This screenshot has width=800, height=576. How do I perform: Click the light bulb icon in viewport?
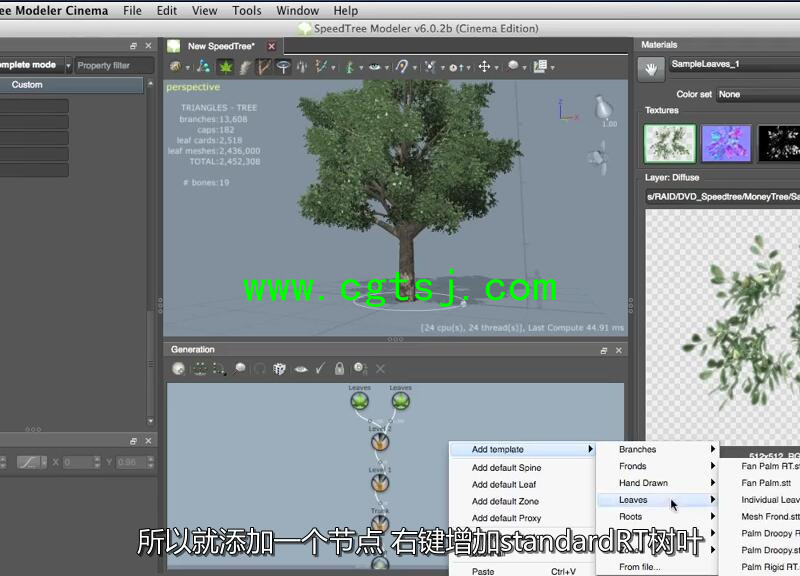click(604, 106)
